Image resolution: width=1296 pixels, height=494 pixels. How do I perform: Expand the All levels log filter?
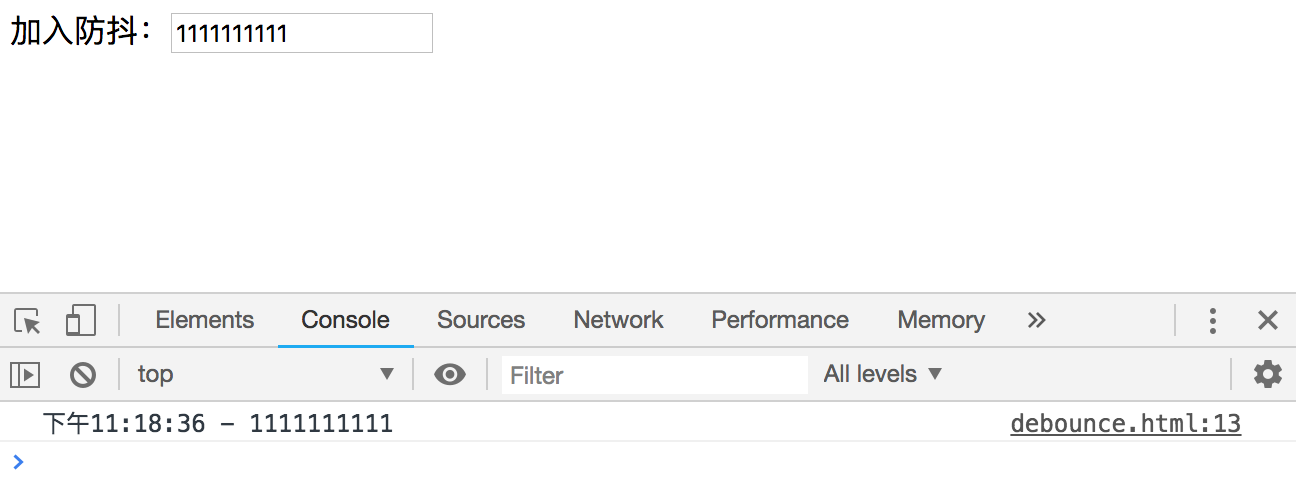coord(883,374)
